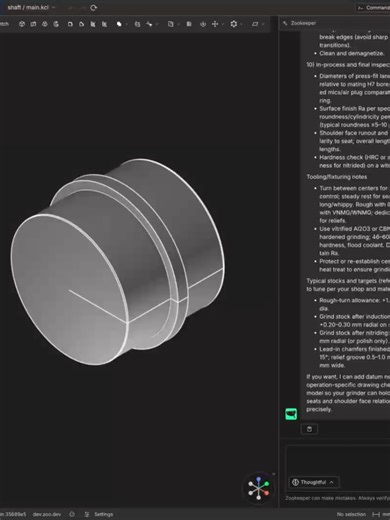390x520 pixels.
Task: Click the Sketch button in the toolbar
Action: tap(4, 24)
